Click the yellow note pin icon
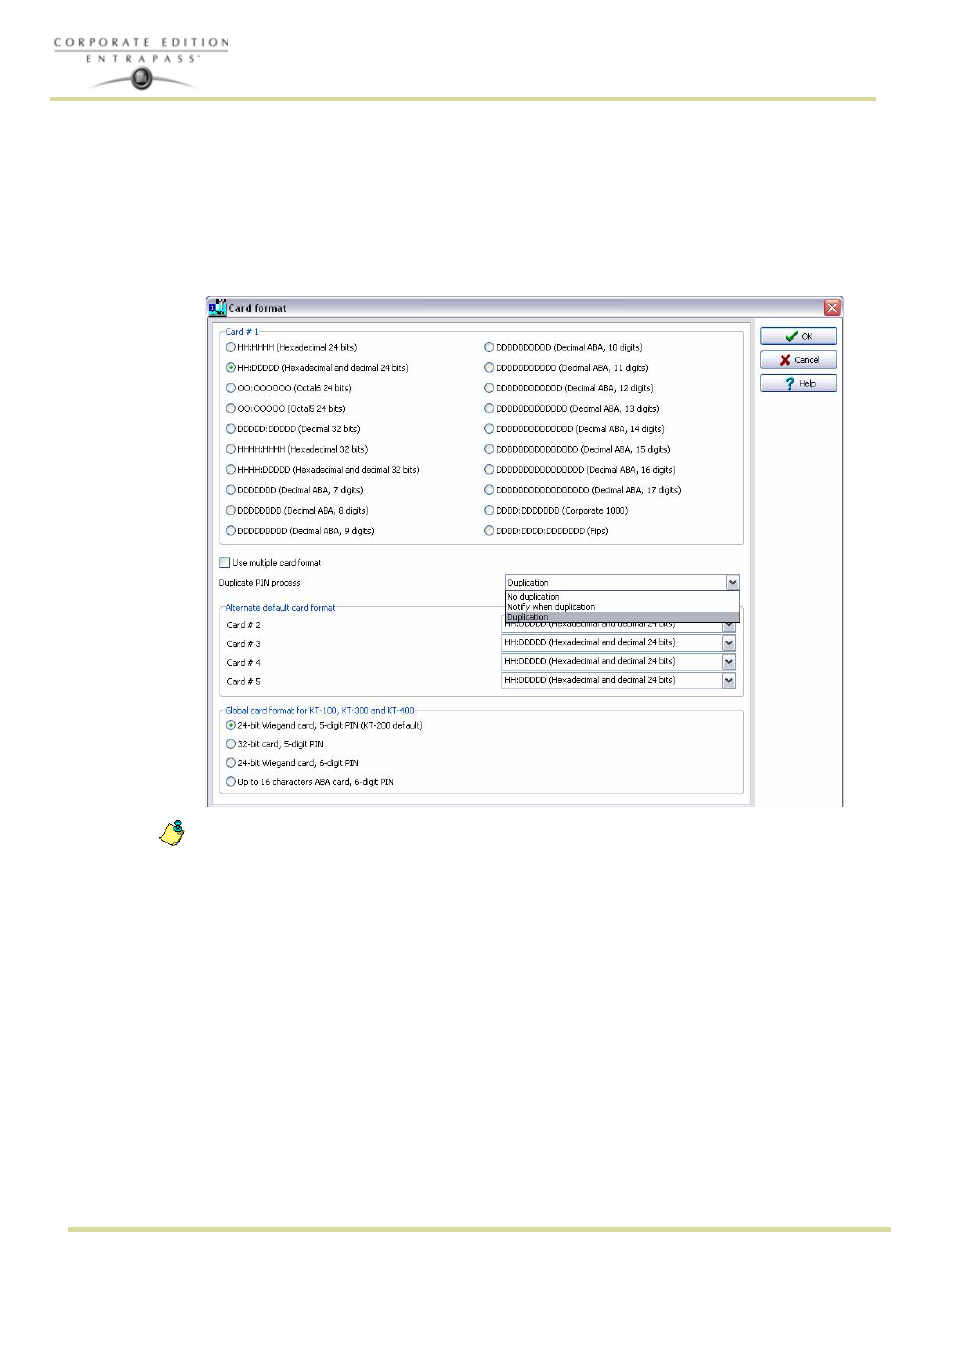The height and width of the screenshot is (1350, 954). click(172, 833)
